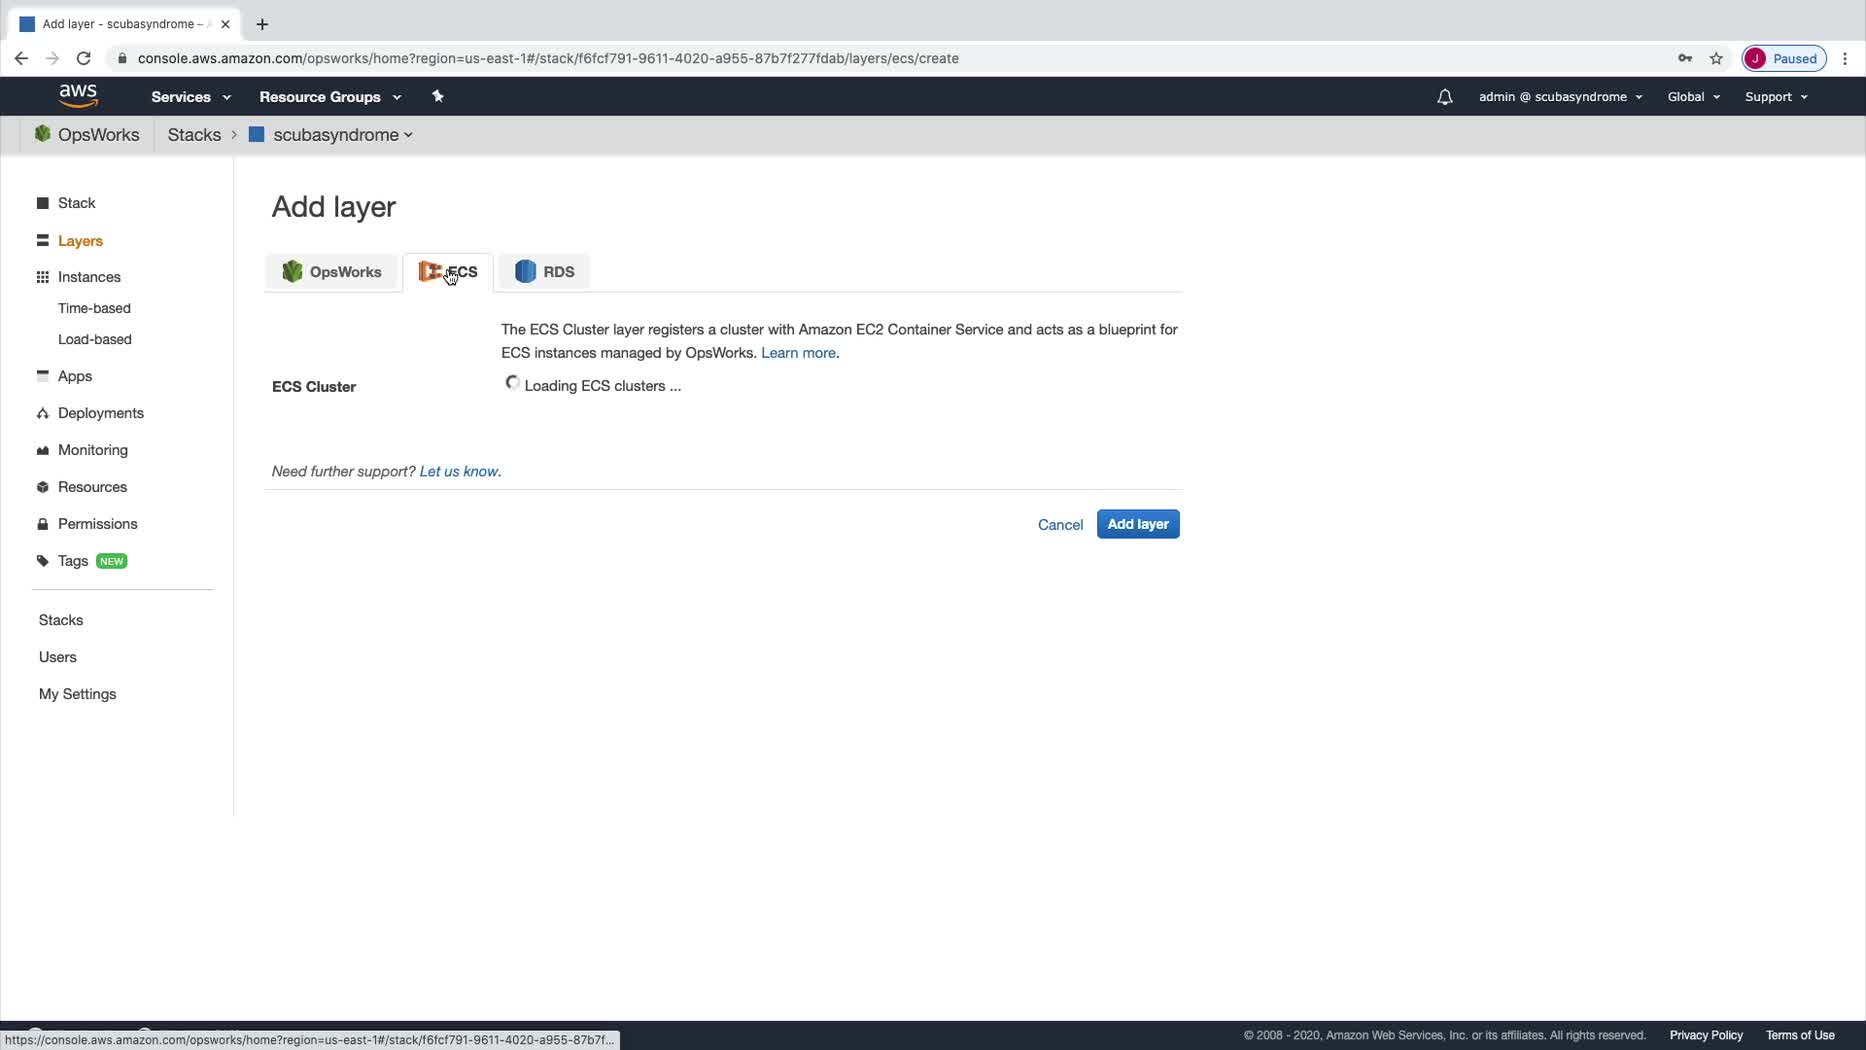The height and width of the screenshot is (1050, 1866).
Task: Open the Tags page
Action: pyautogui.click(x=73, y=561)
